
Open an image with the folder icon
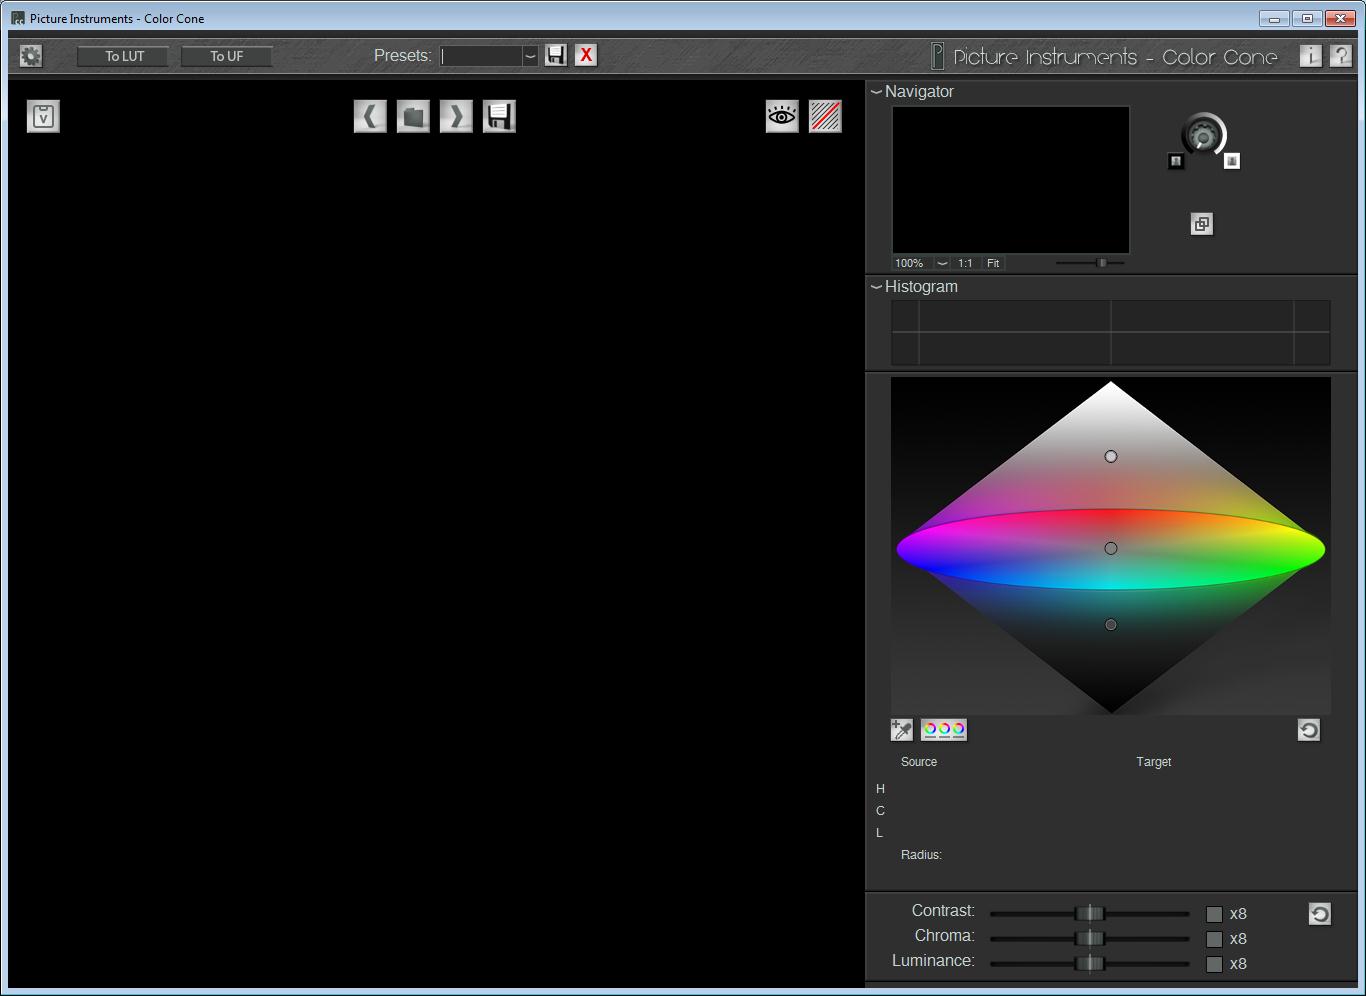[x=413, y=116]
